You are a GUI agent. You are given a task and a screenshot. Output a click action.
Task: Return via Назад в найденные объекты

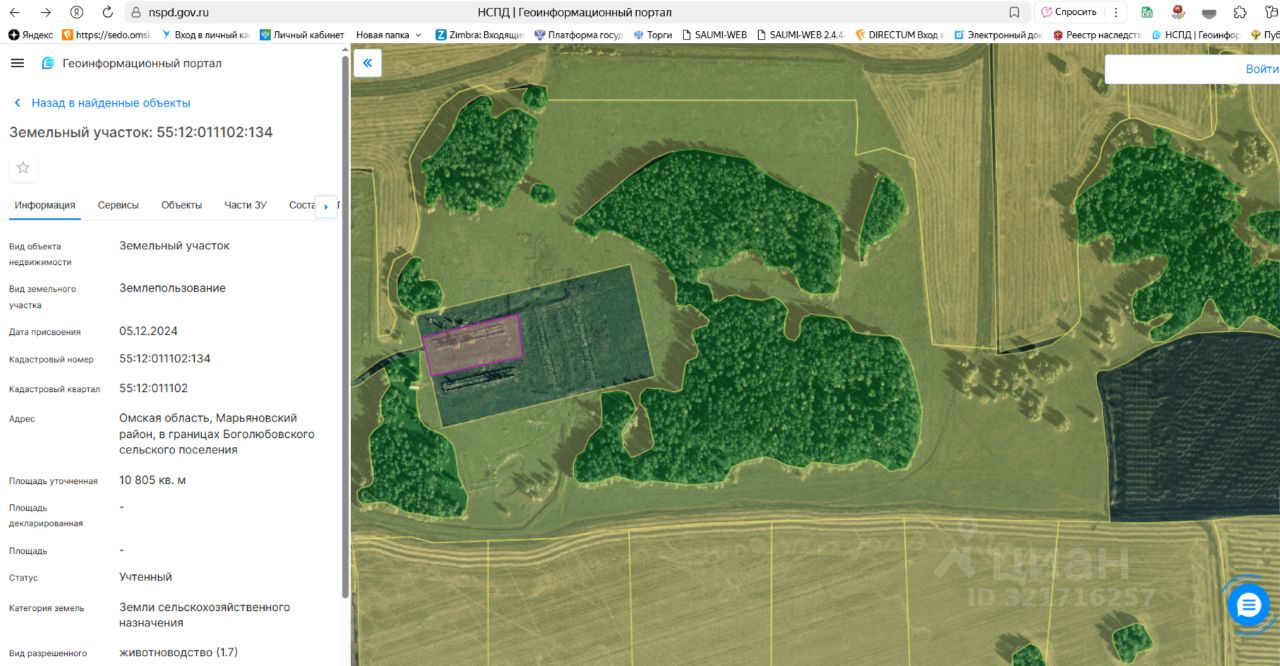point(101,103)
